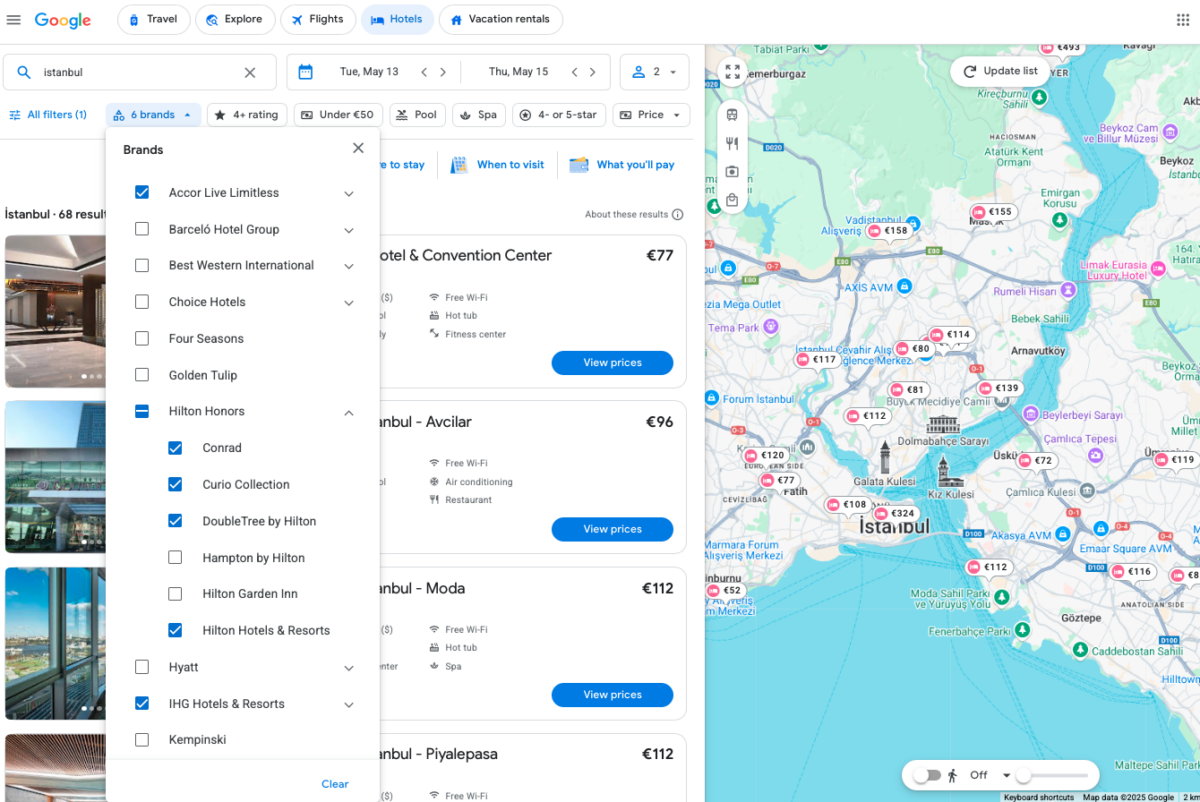The image size is (1200, 802).
Task: Click the €72 hotel map pin
Action: pyautogui.click(x=1036, y=461)
